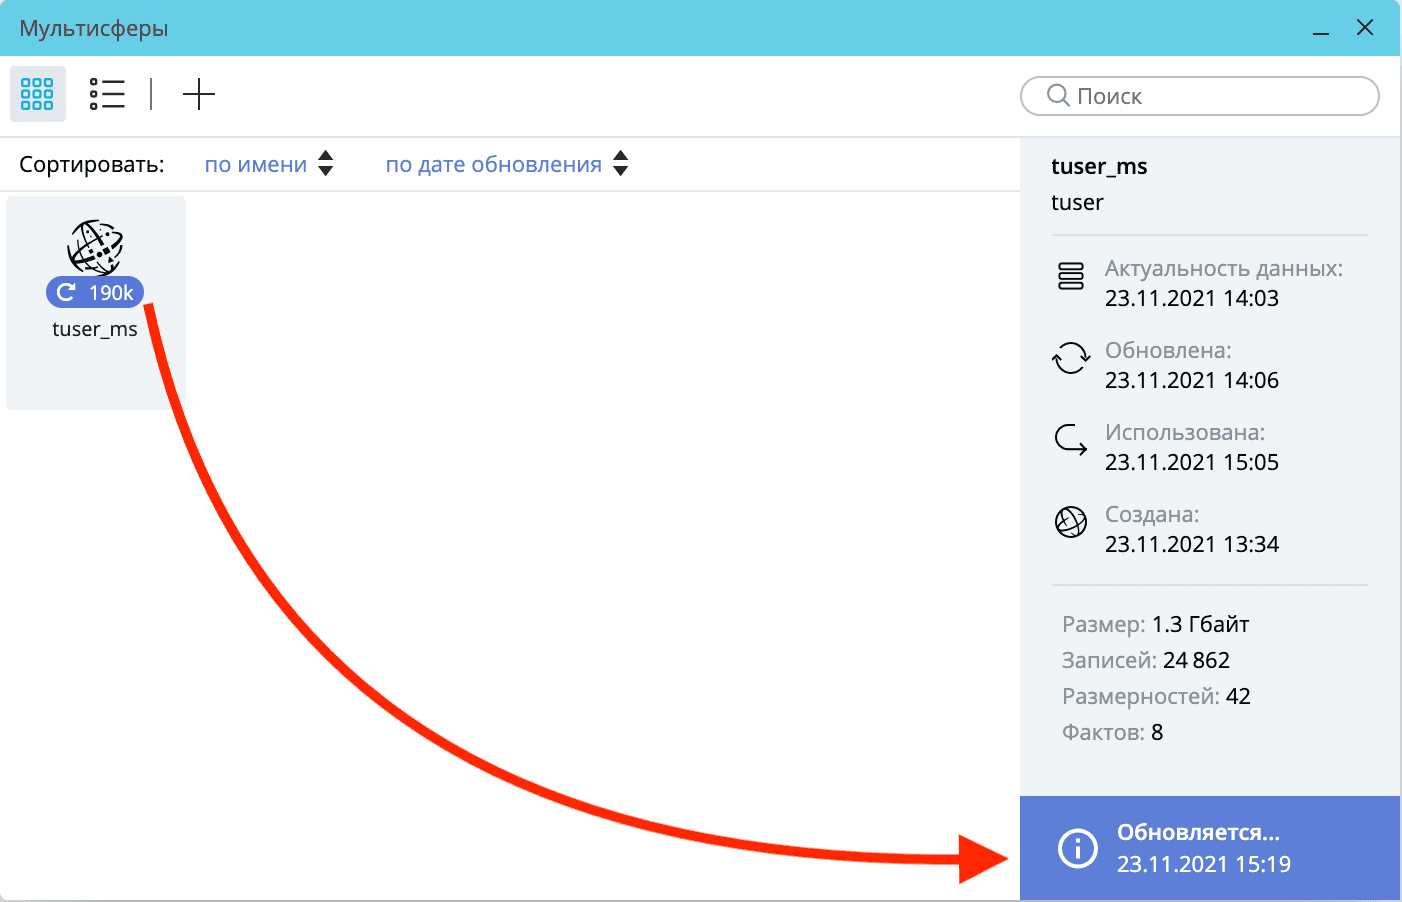Click the data relevance database icon

click(x=1071, y=276)
